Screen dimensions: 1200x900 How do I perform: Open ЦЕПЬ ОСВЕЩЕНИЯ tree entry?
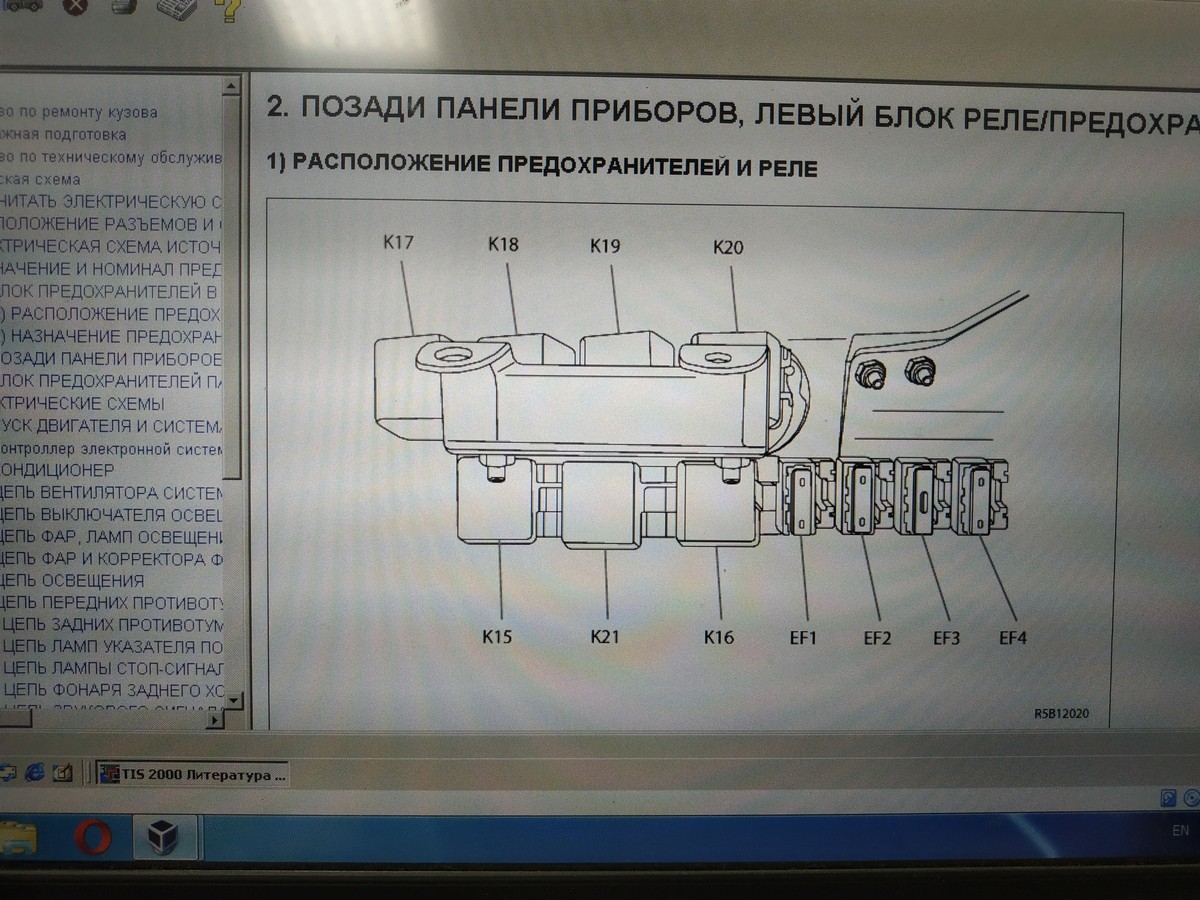pos(73,581)
